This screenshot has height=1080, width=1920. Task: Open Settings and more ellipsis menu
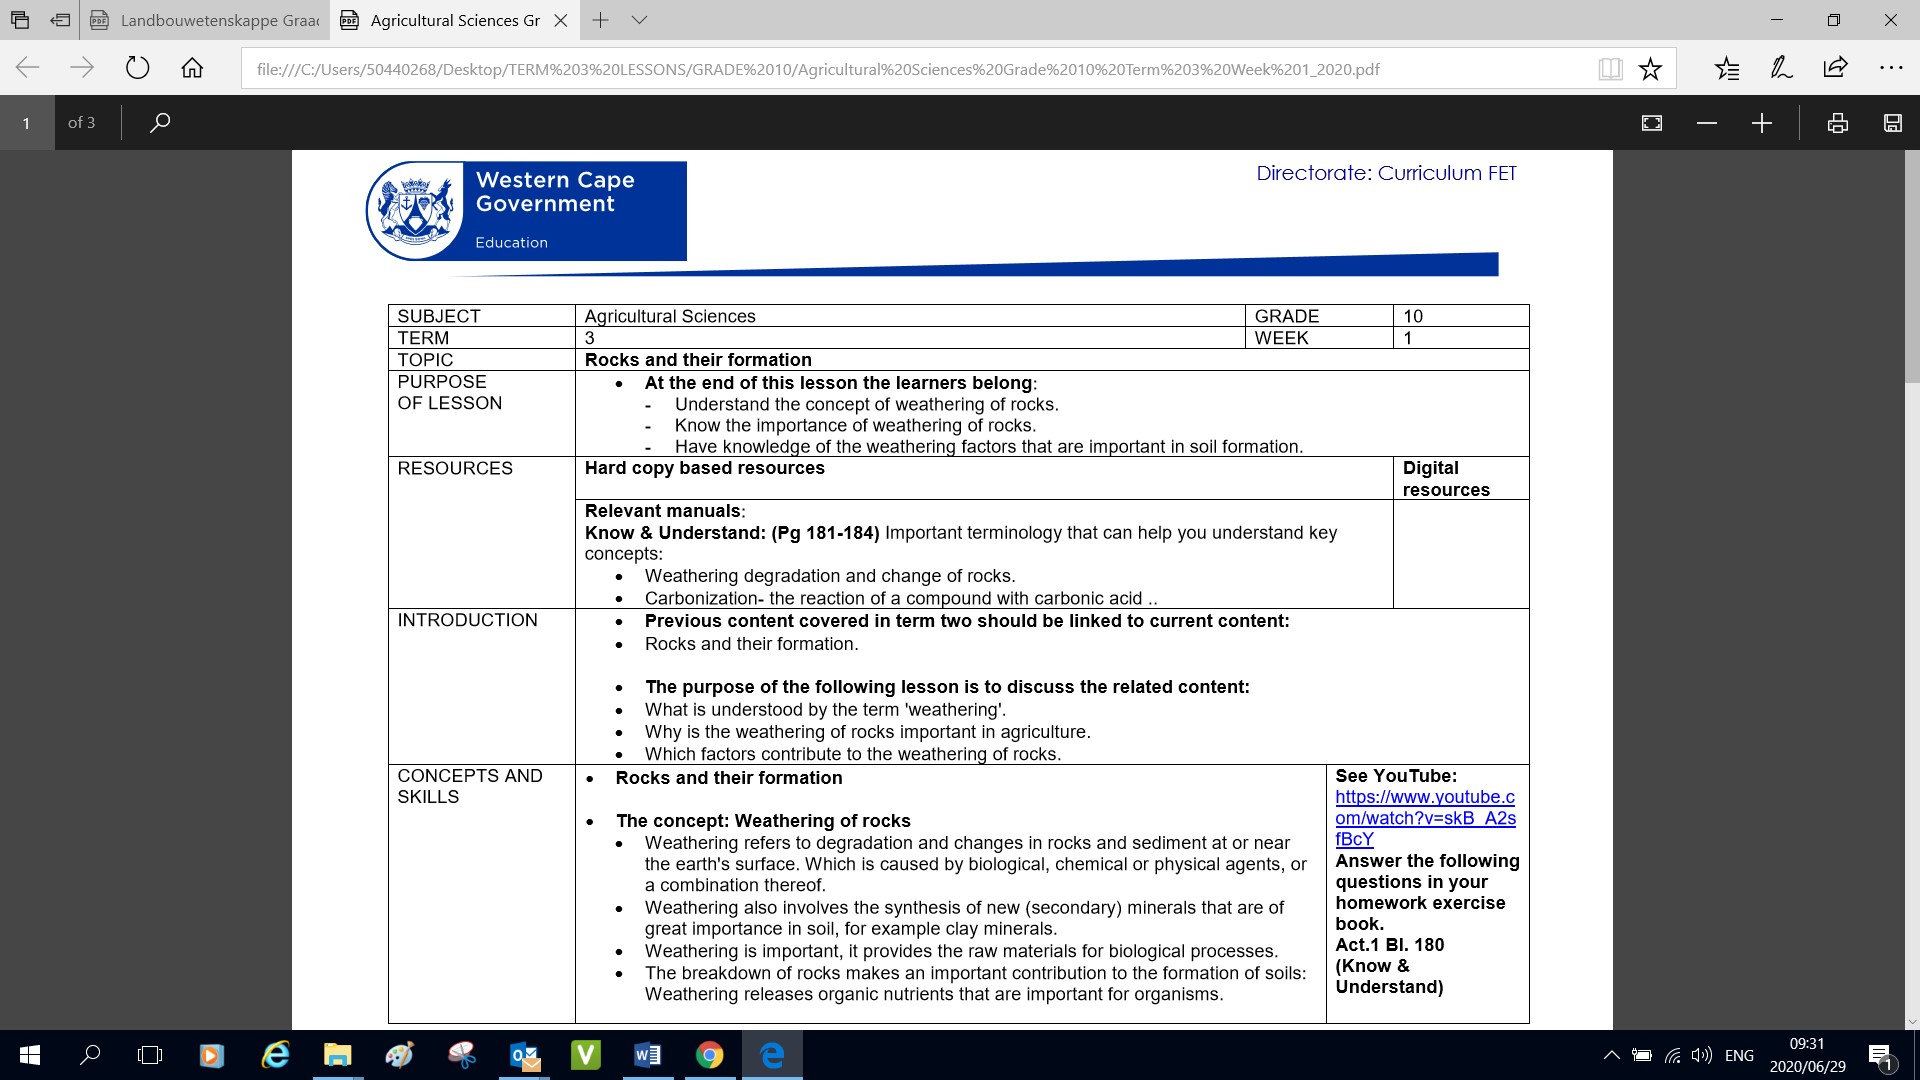coord(1891,68)
